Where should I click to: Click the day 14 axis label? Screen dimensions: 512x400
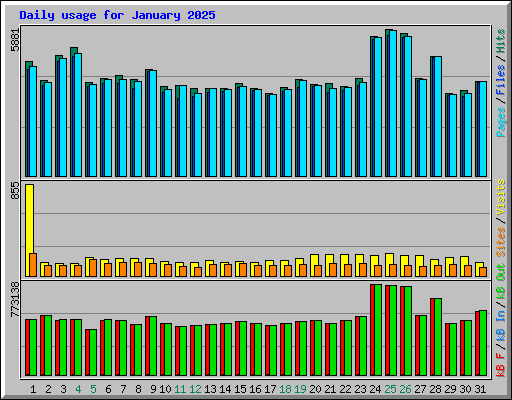(x=225, y=389)
